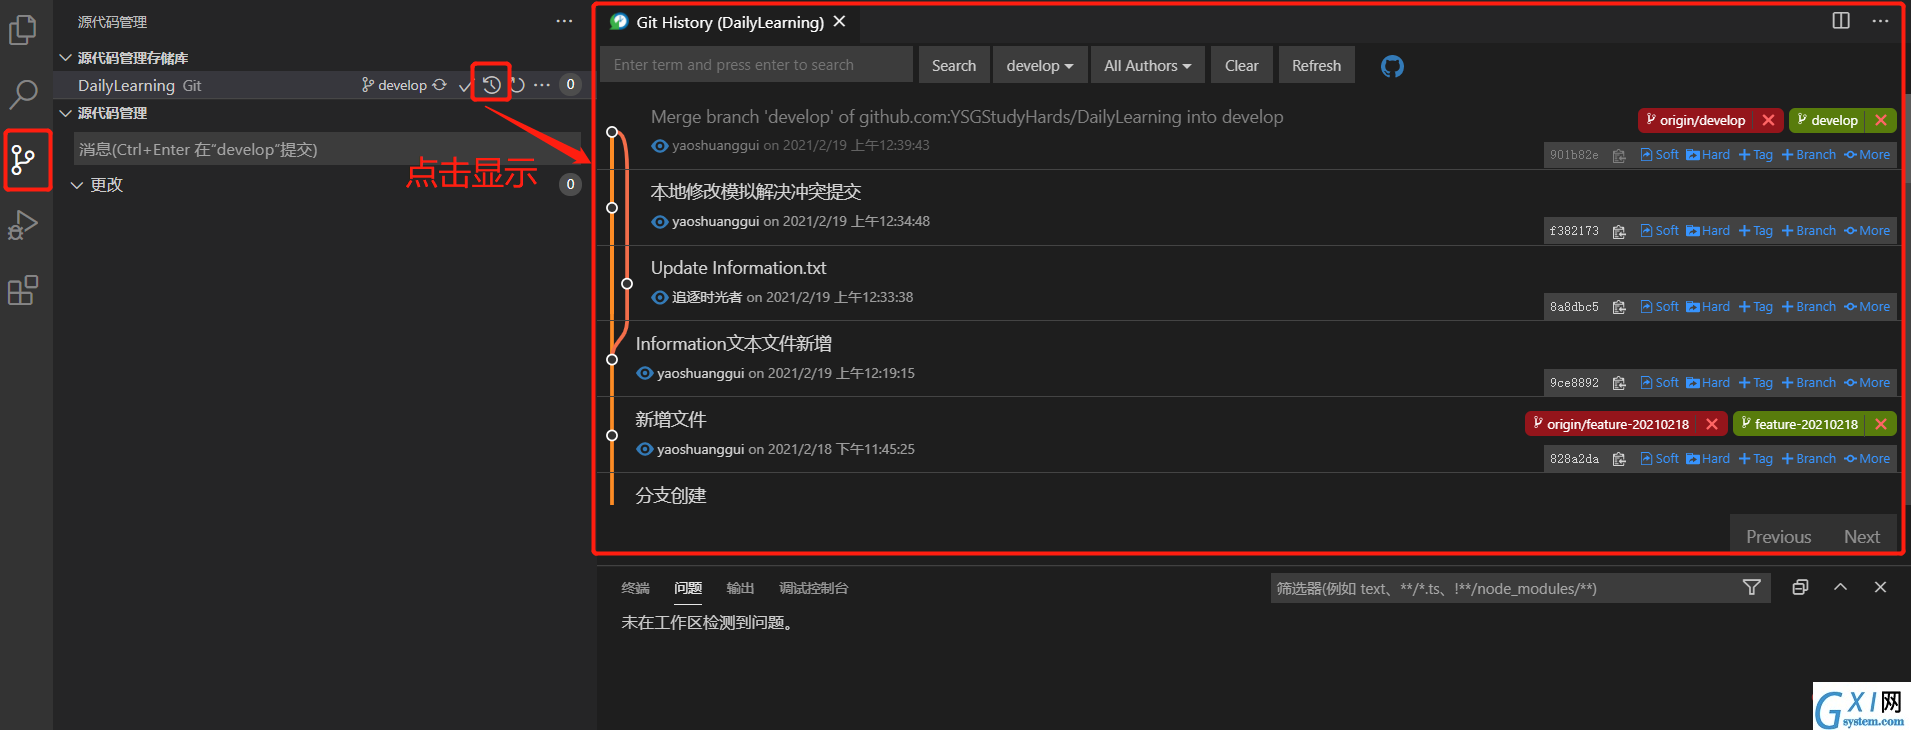Screen dimensions: 1911x730
Task: Remove green feature-20210218 label via its X
Action: [1881, 424]
